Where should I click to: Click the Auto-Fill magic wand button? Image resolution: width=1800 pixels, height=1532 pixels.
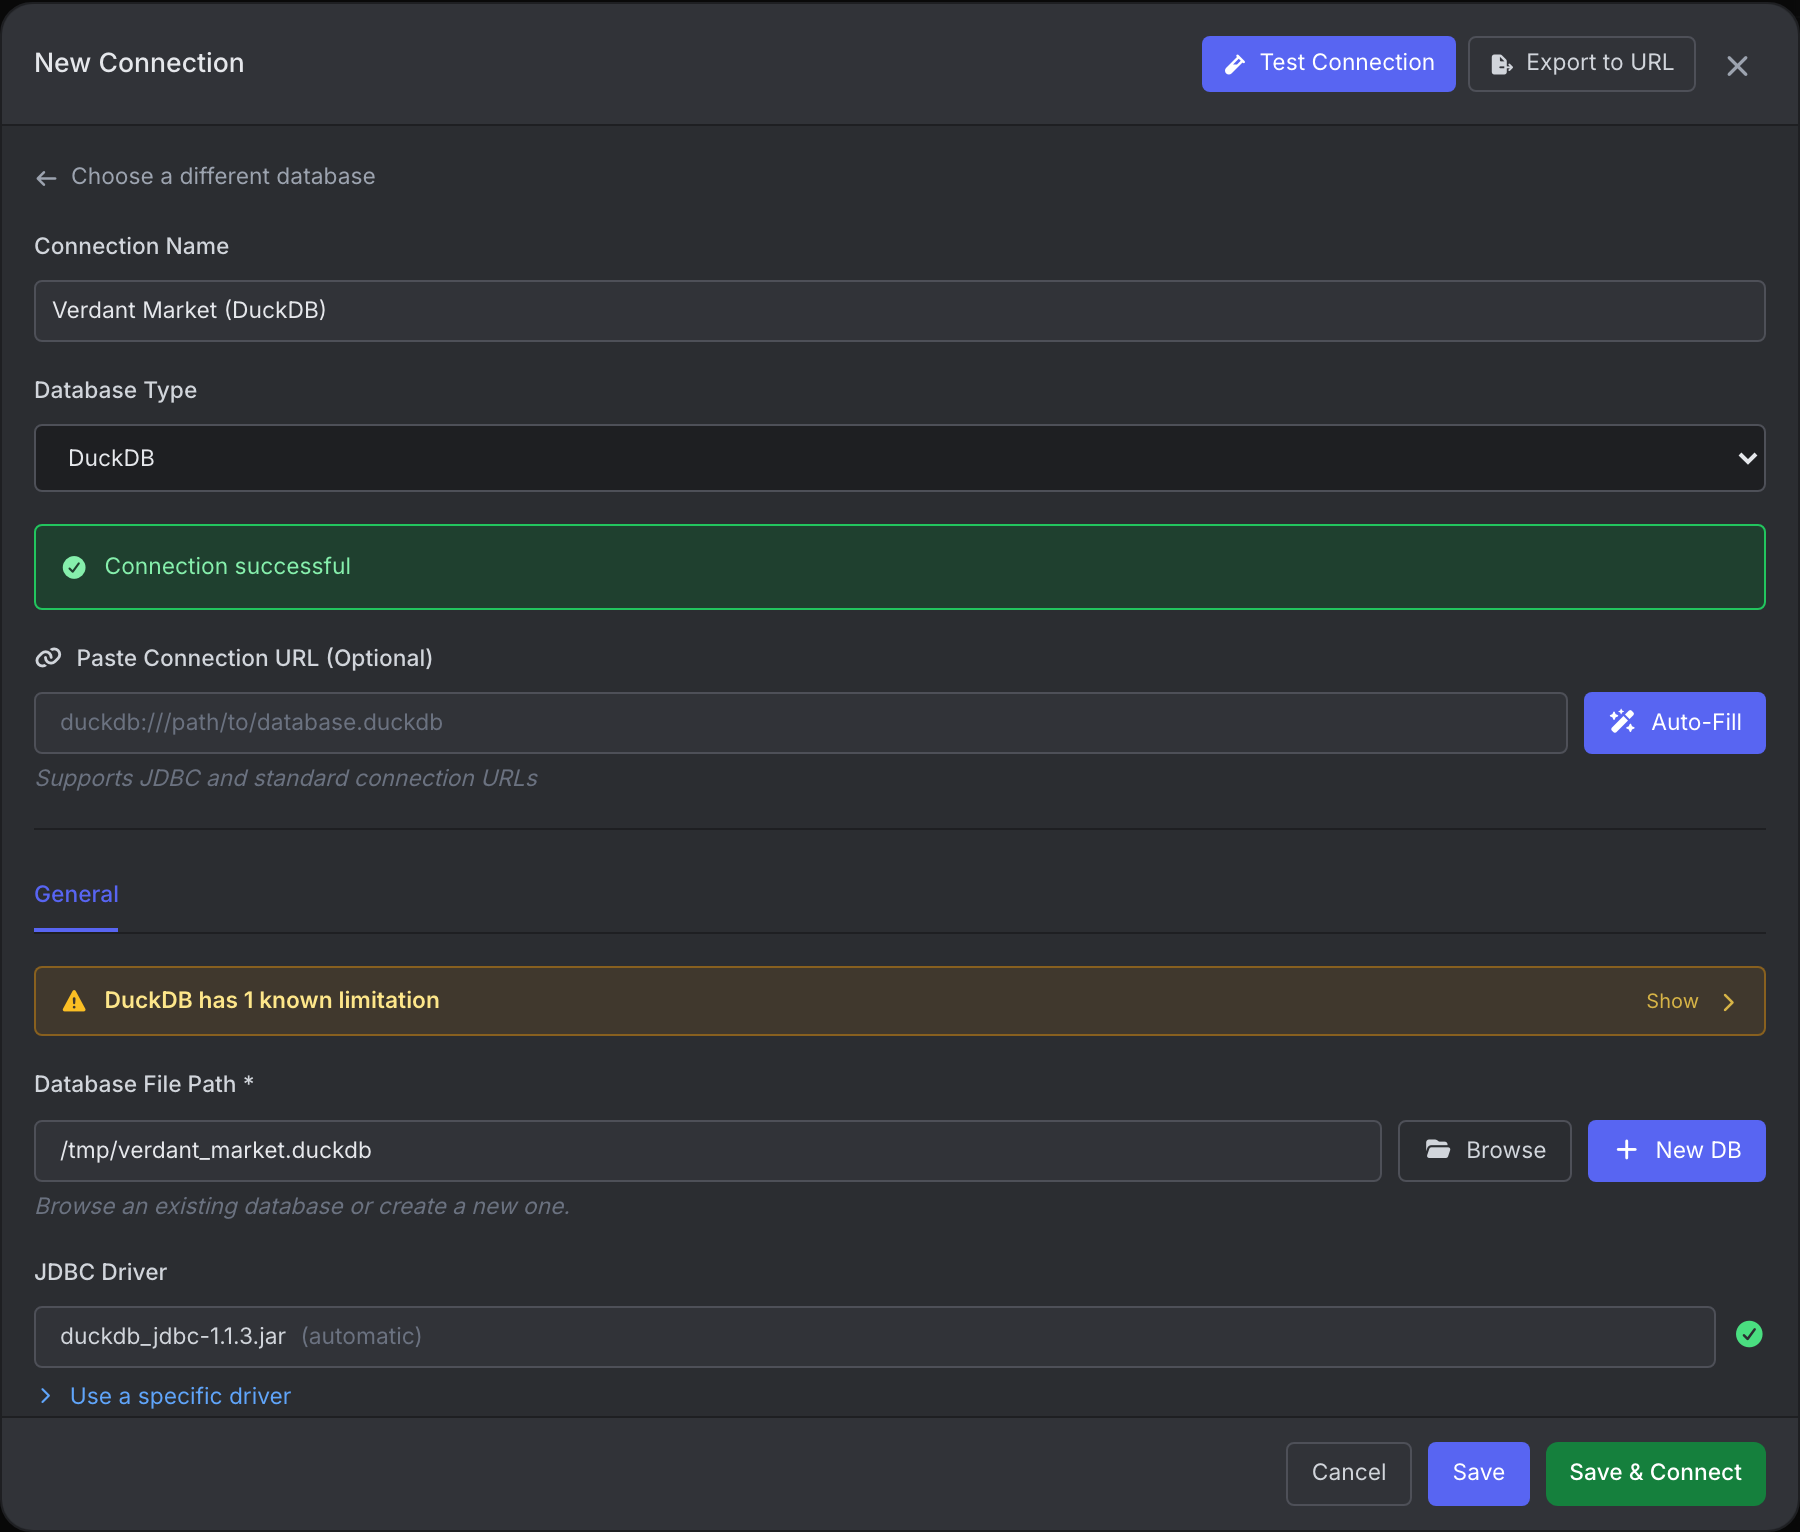(1675, 723)
